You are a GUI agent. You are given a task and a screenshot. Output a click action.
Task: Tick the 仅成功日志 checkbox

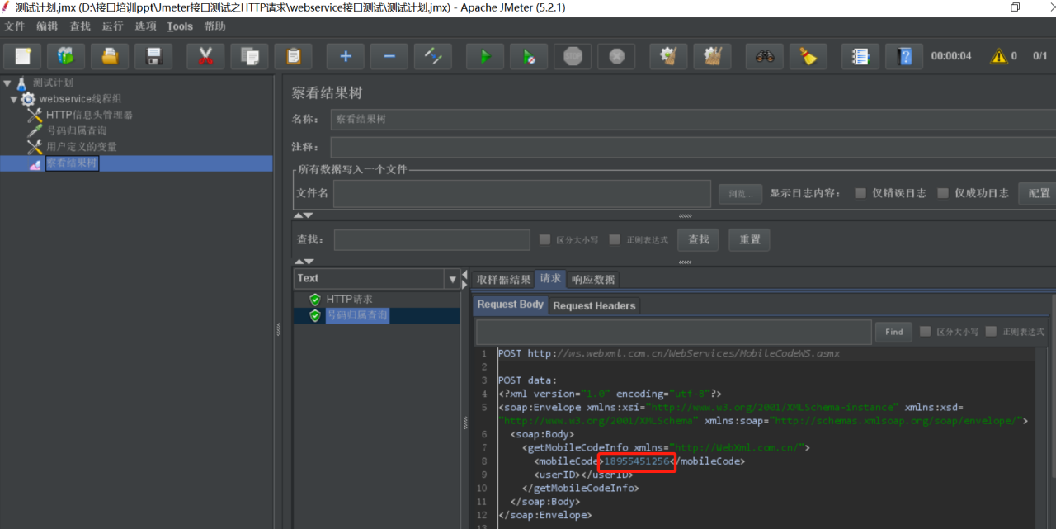tap(943, 193)
